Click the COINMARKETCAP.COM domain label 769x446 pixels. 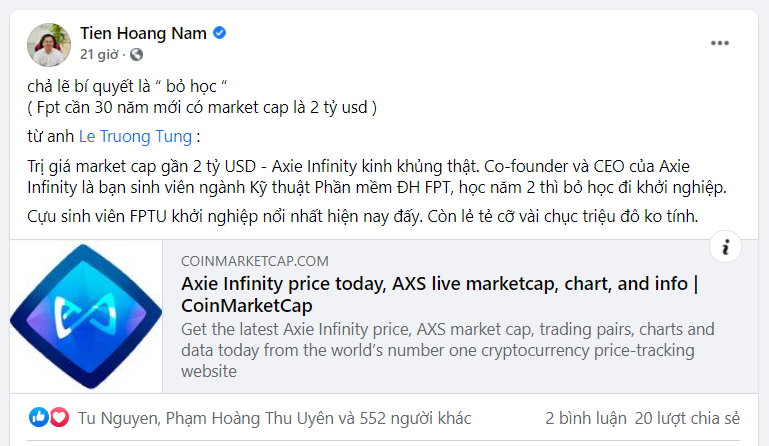pos(254,260)
